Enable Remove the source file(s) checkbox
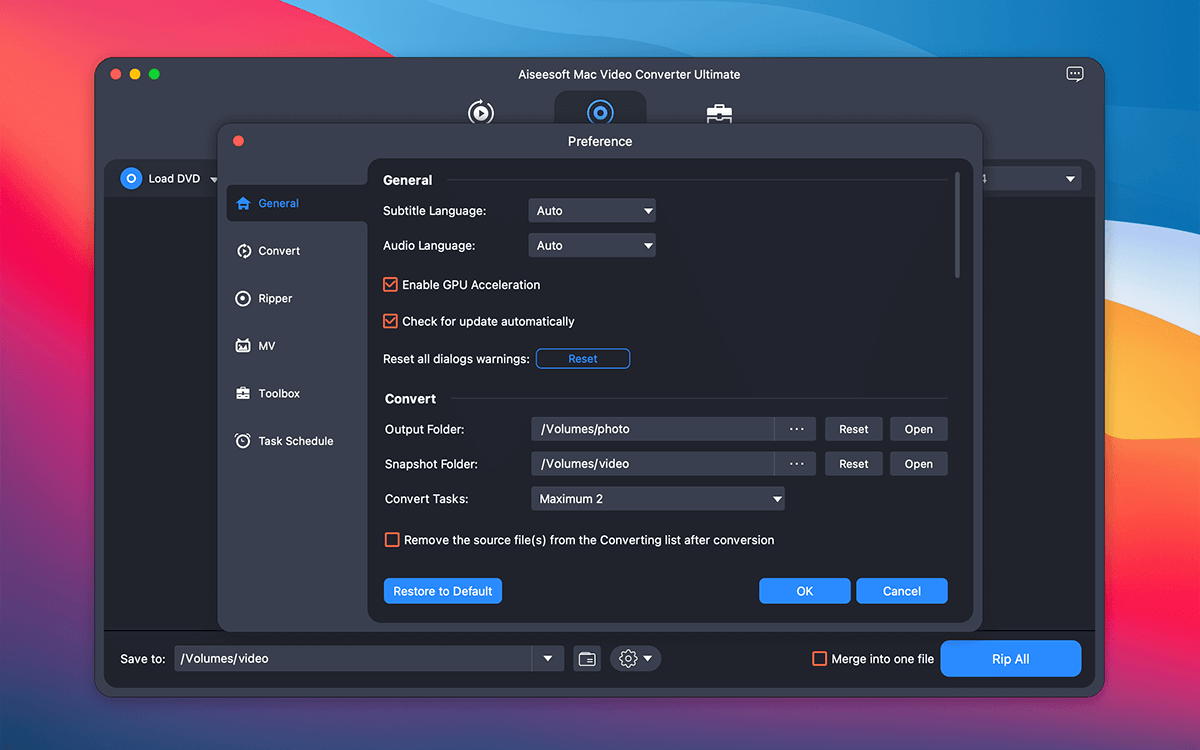 [x=392, y=540]
